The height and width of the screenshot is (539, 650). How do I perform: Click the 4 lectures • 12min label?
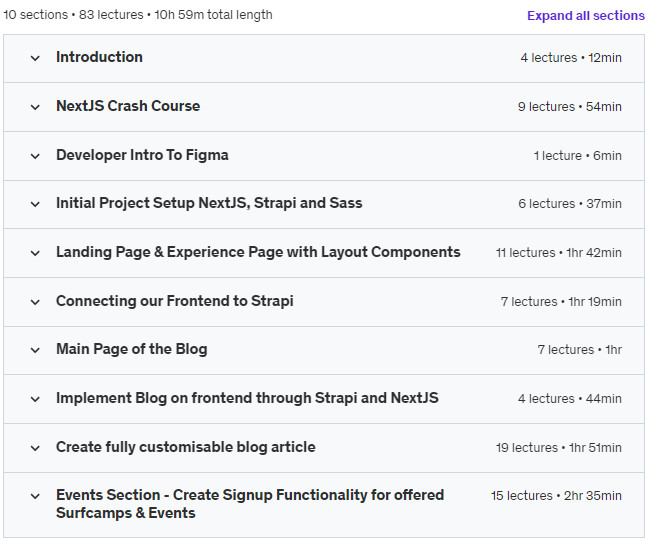571,58
